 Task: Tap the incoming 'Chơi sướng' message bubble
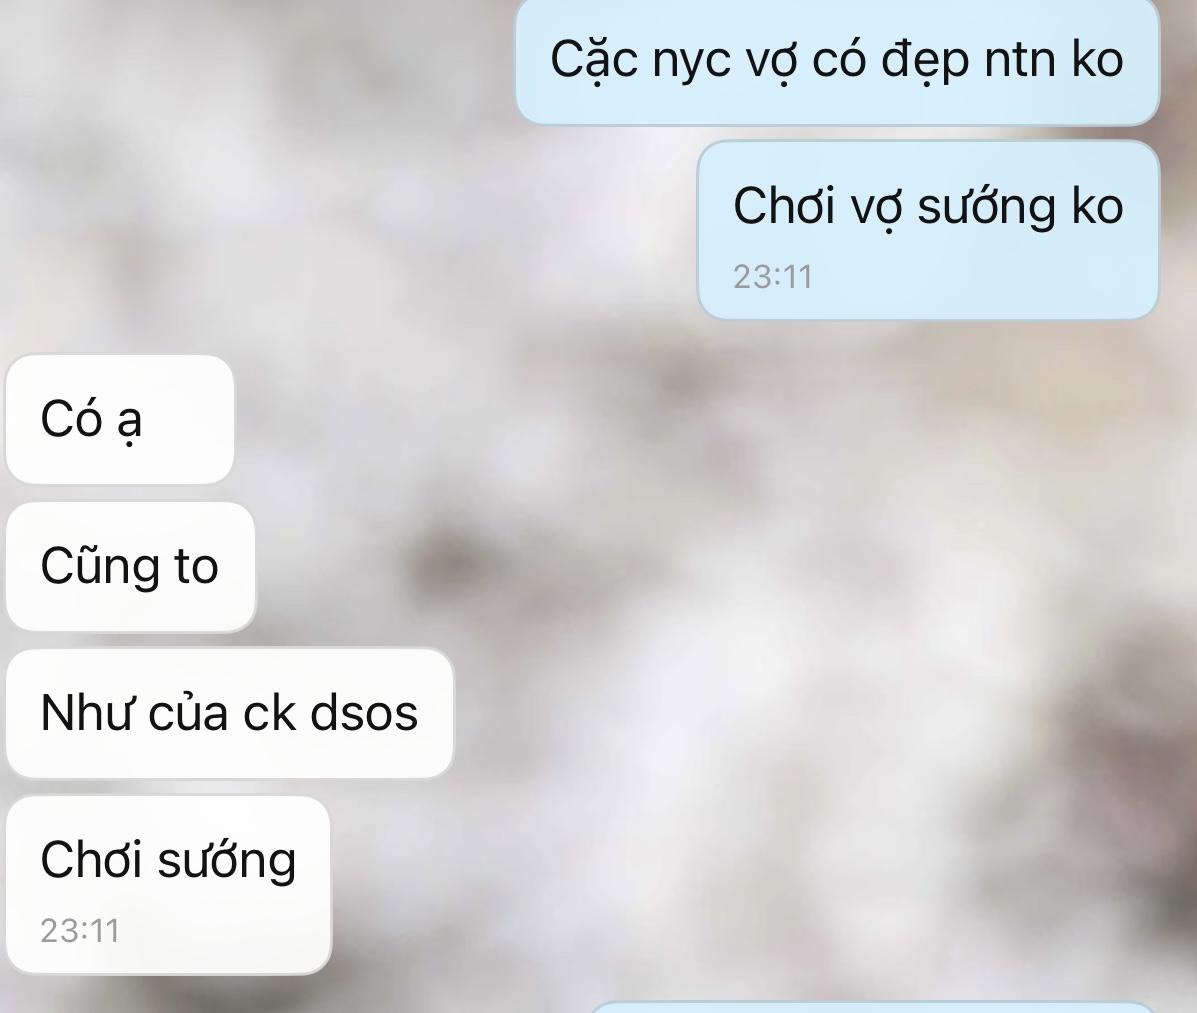[x=169, y=885]
